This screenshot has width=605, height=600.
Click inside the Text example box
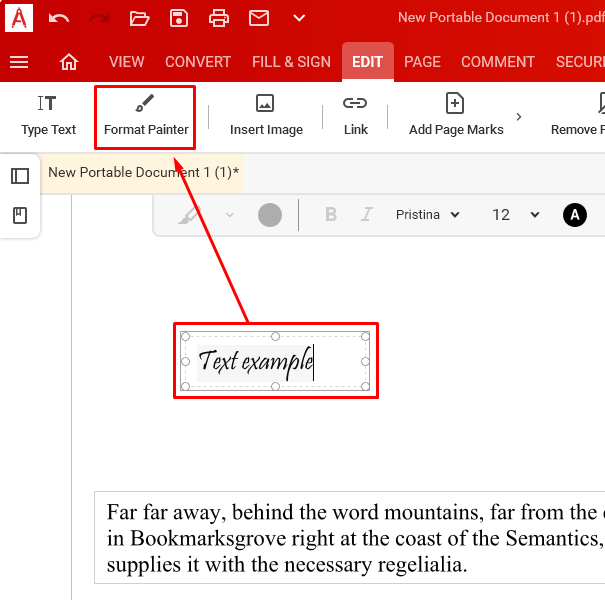(256, 361)
